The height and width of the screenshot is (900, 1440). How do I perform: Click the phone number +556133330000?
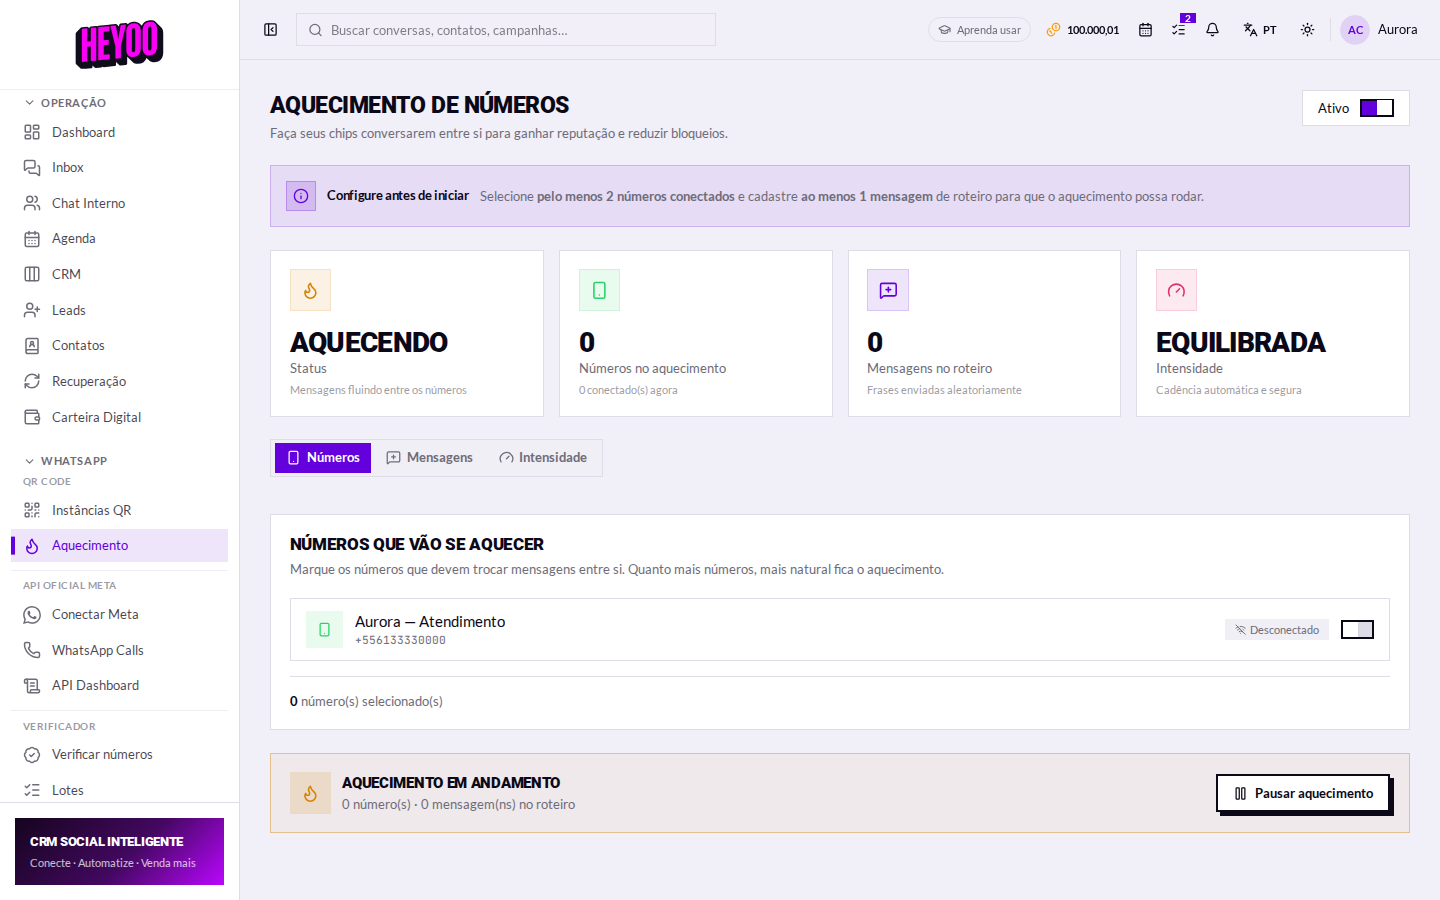pos(400,641)
